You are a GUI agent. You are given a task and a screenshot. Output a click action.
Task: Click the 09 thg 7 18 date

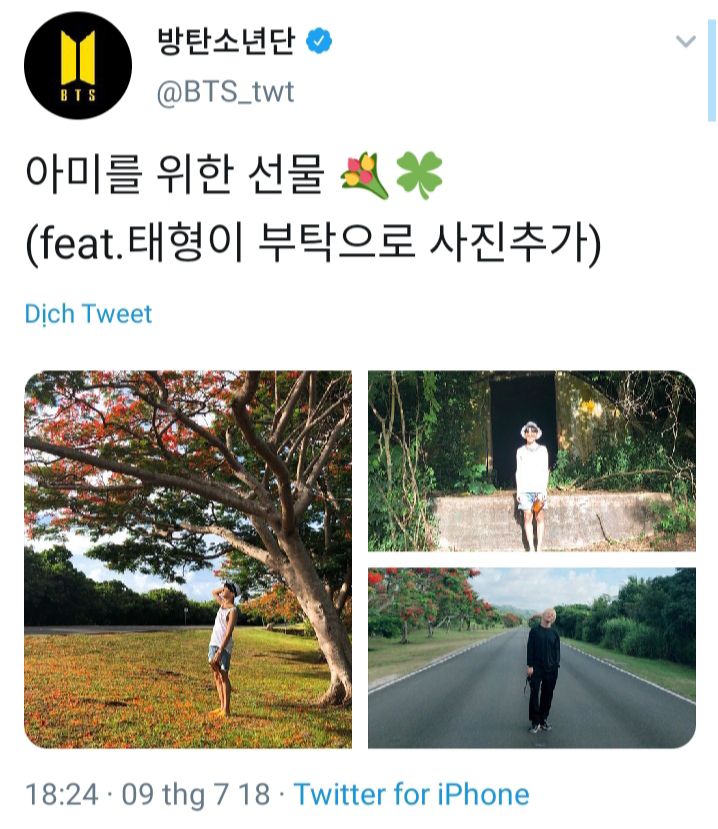(196, 795)
